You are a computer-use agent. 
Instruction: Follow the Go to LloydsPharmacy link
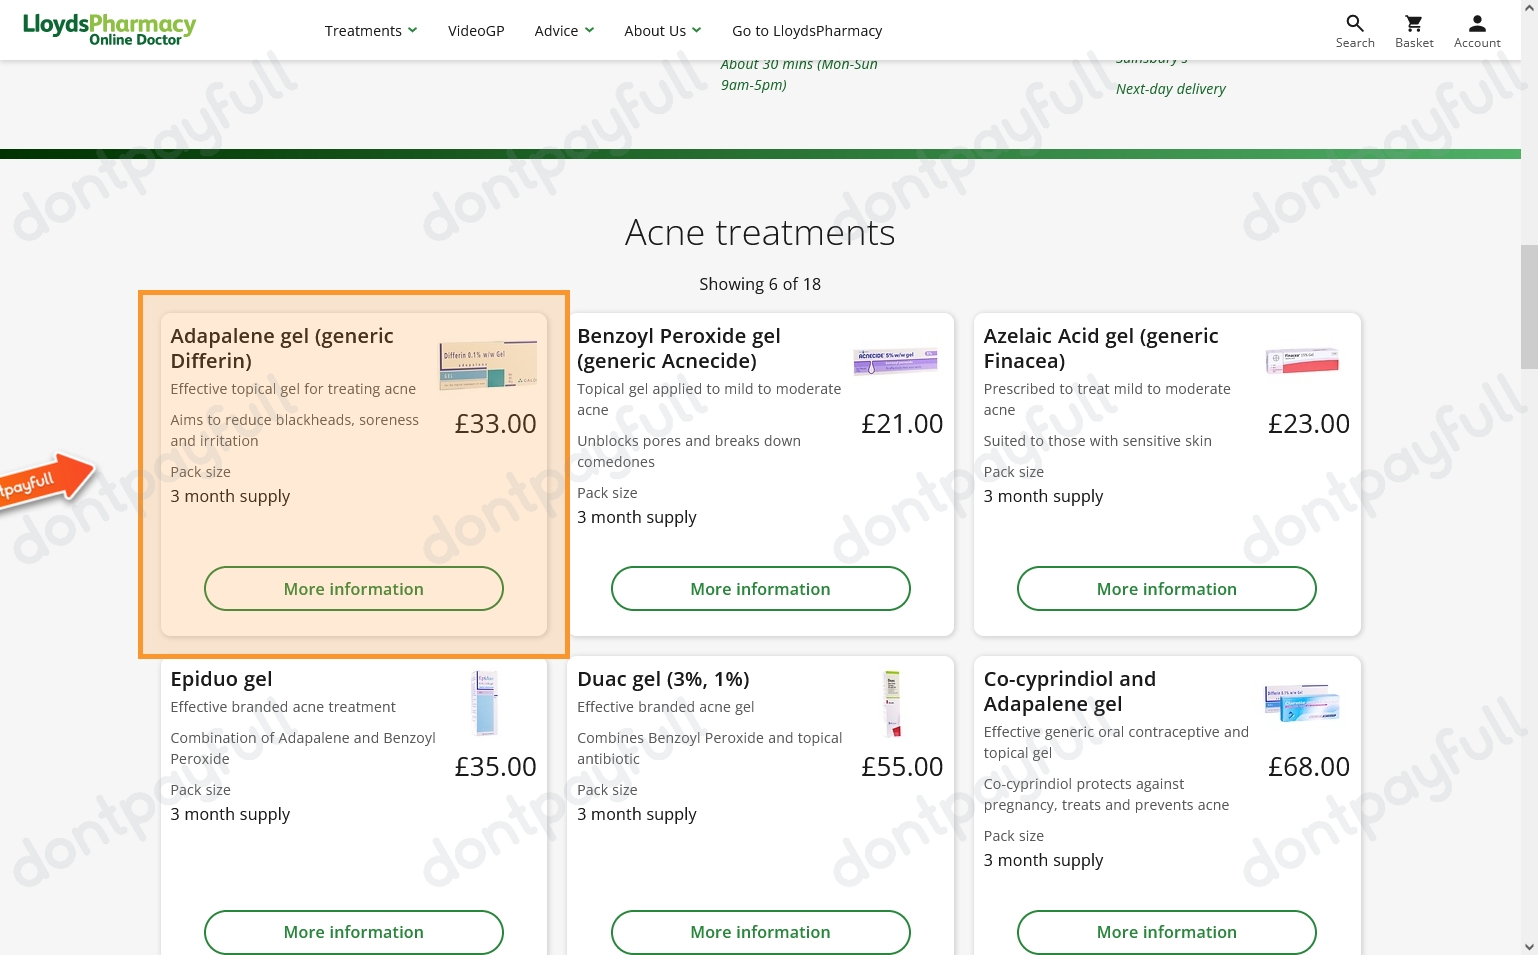(x=807, y=31)
